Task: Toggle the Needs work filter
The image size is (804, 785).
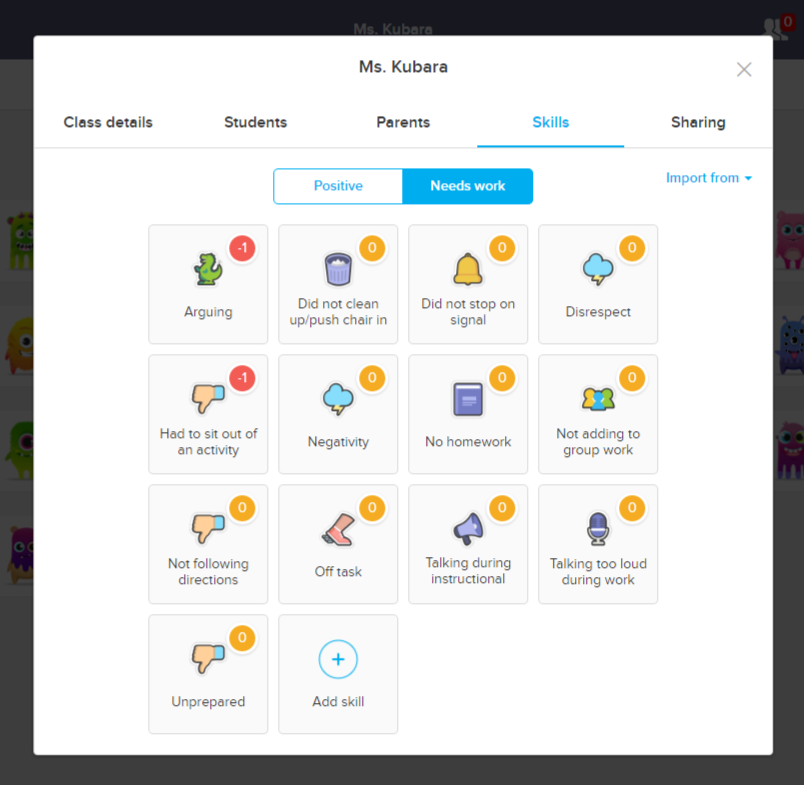Action: [x=467, y=186]
